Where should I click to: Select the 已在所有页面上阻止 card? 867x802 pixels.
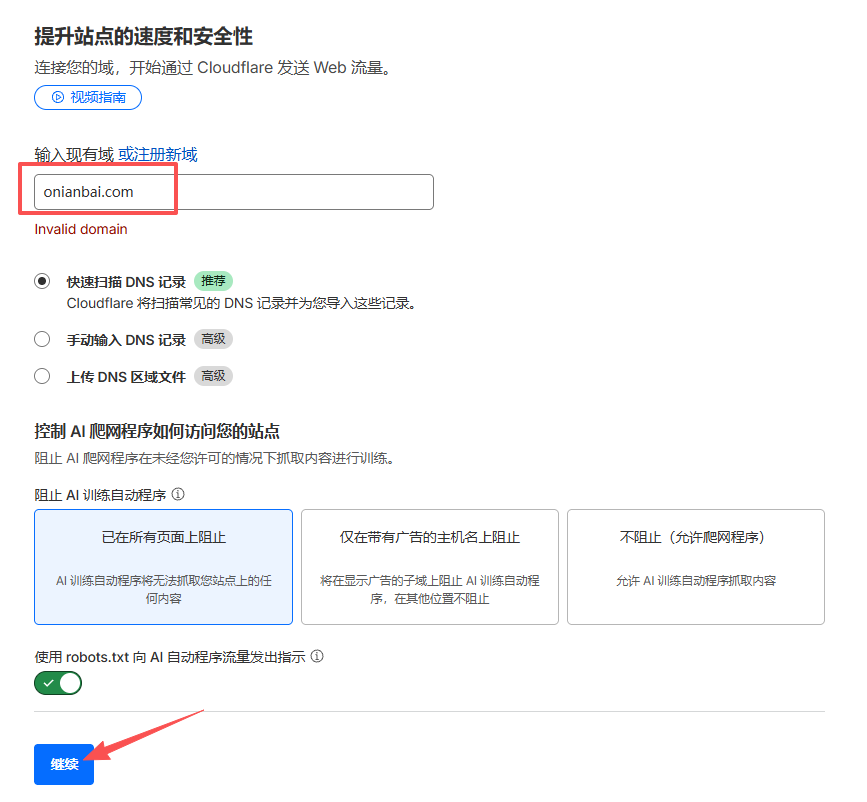pos(163,567)
